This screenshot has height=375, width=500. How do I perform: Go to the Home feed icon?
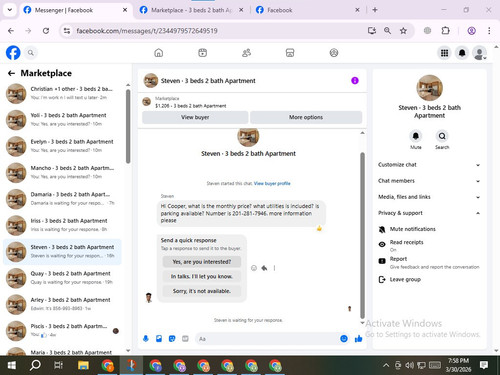click(x=159, y=53)
